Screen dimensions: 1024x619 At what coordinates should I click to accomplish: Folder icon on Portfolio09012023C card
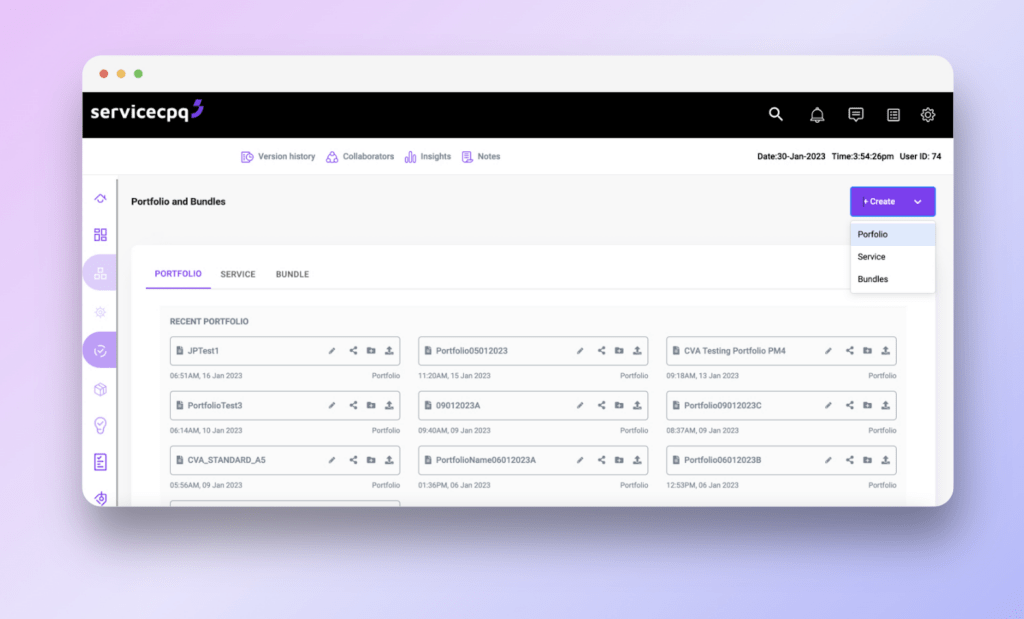867,405
